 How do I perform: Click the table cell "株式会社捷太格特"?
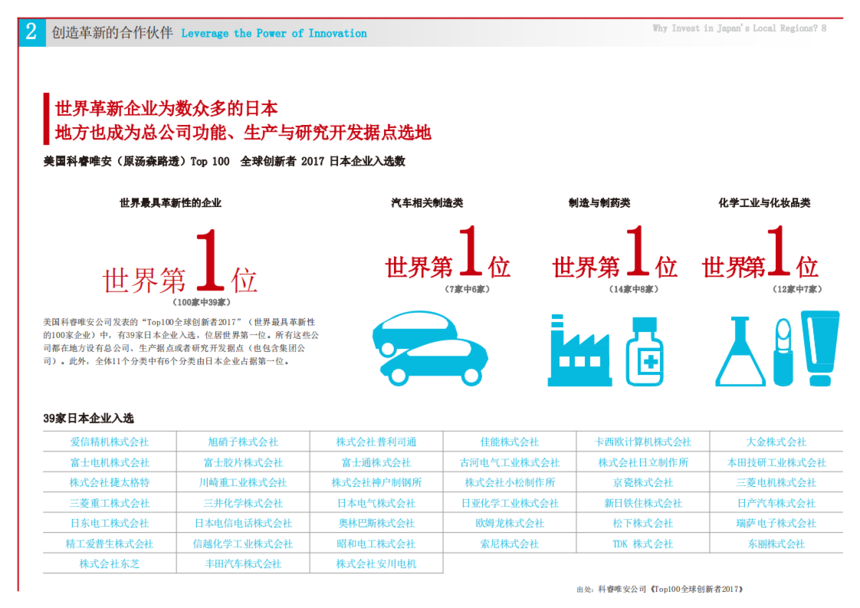[110, 482]
